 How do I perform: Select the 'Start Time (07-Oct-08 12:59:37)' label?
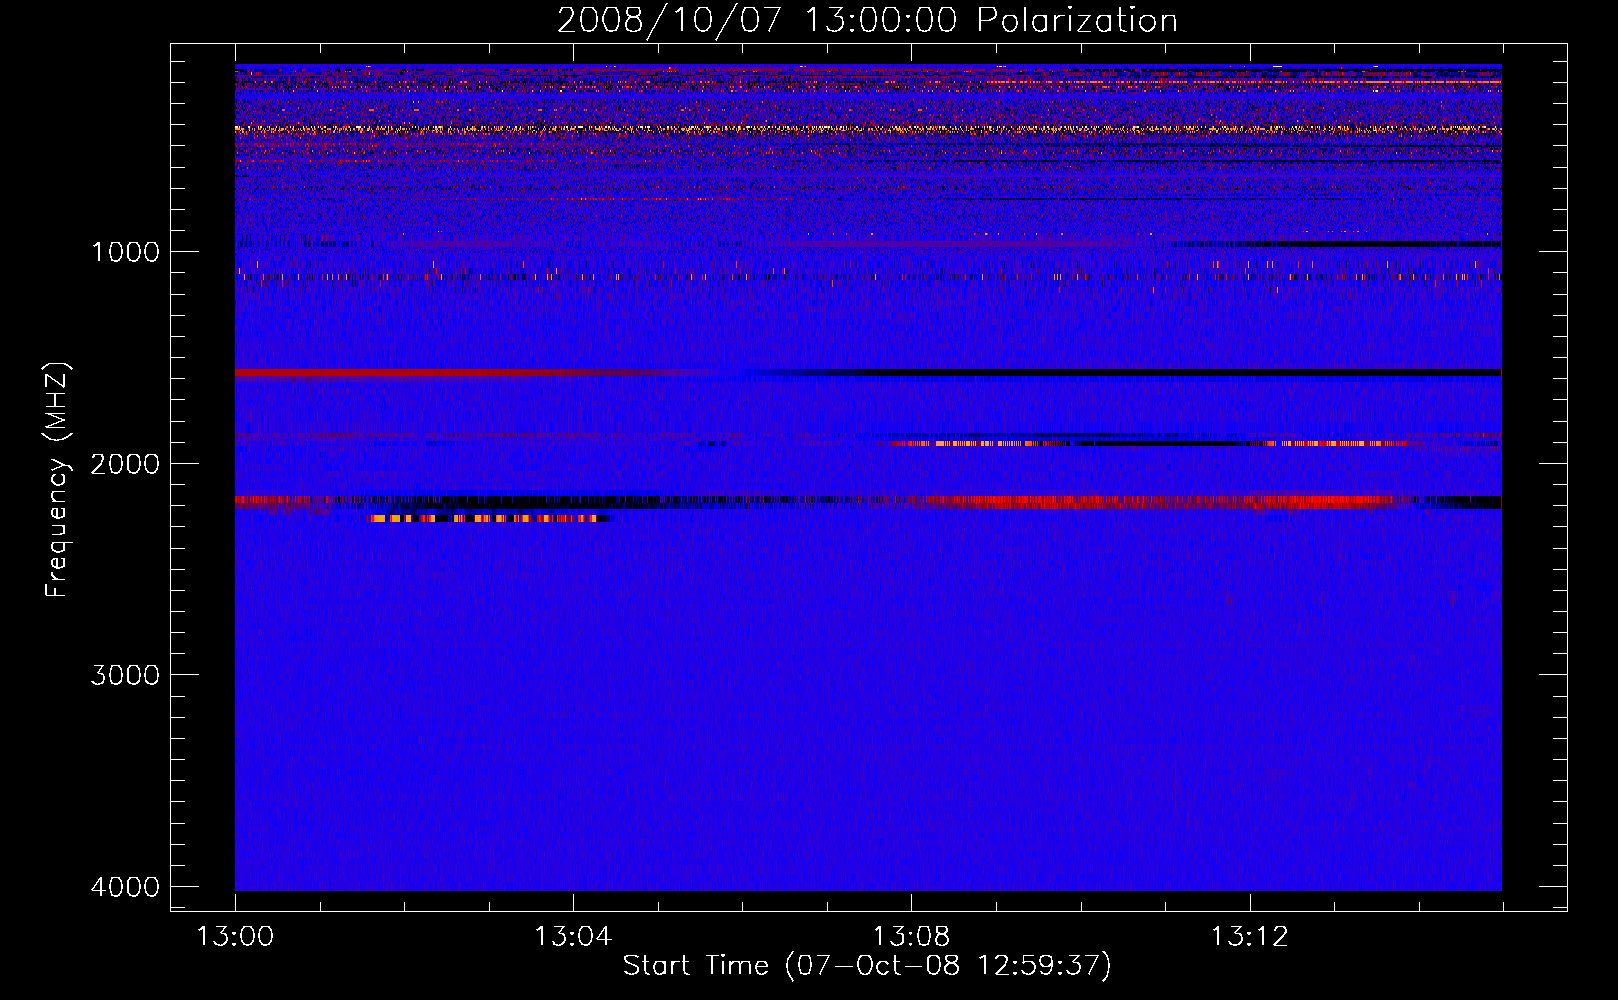[x=867, y=966]
